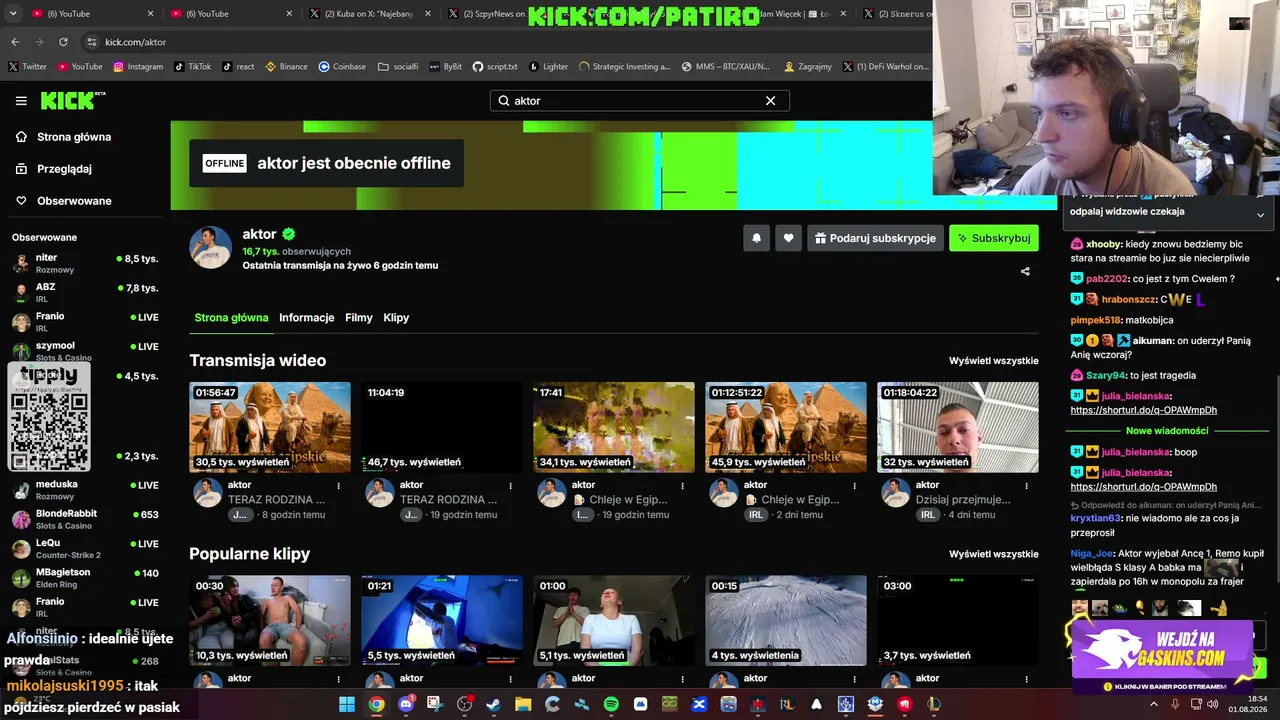Play the 11:04:19 video thumbnail
This screenshot has width=1280, height=720.
442,427
